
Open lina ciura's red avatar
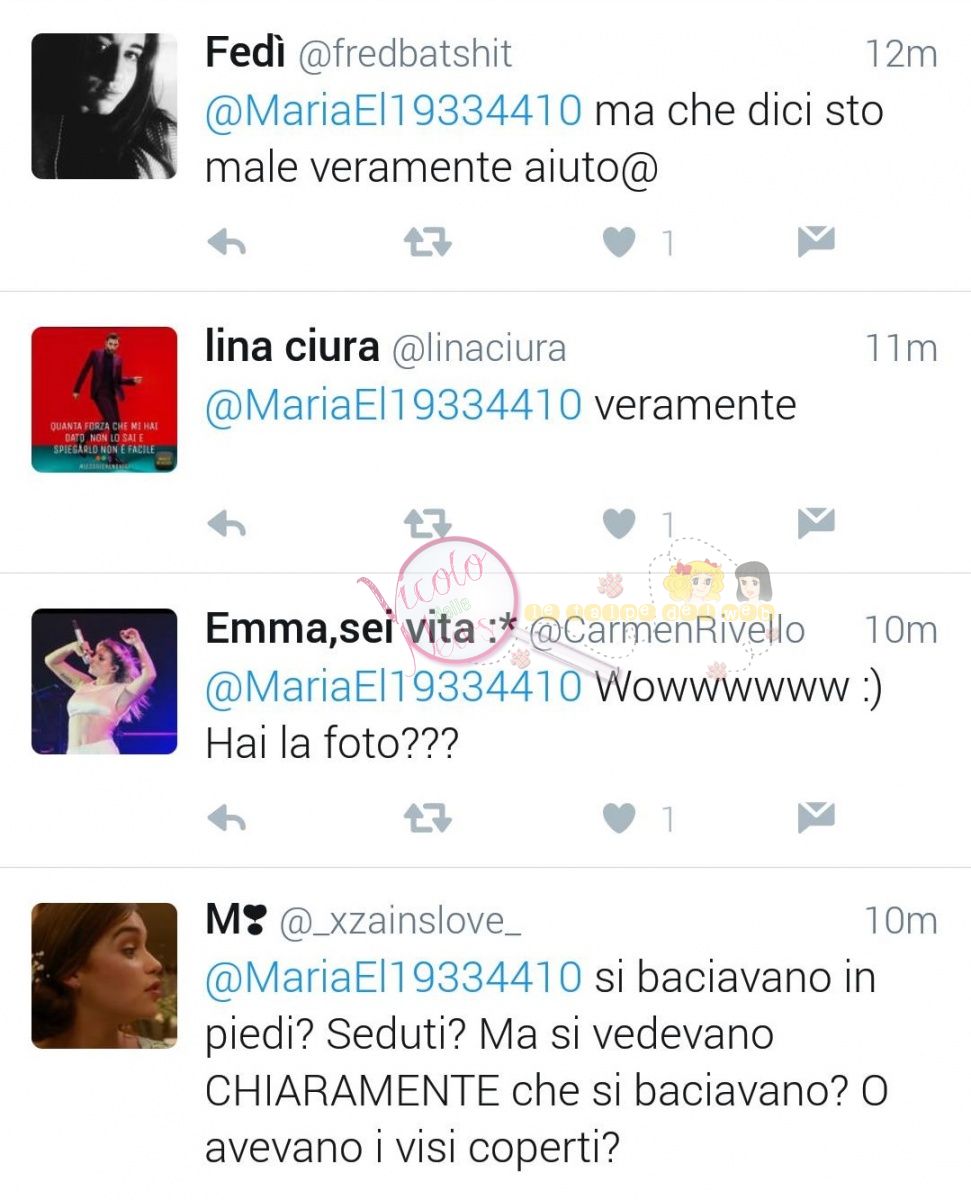pyautogui.click(x=104, y=399)
